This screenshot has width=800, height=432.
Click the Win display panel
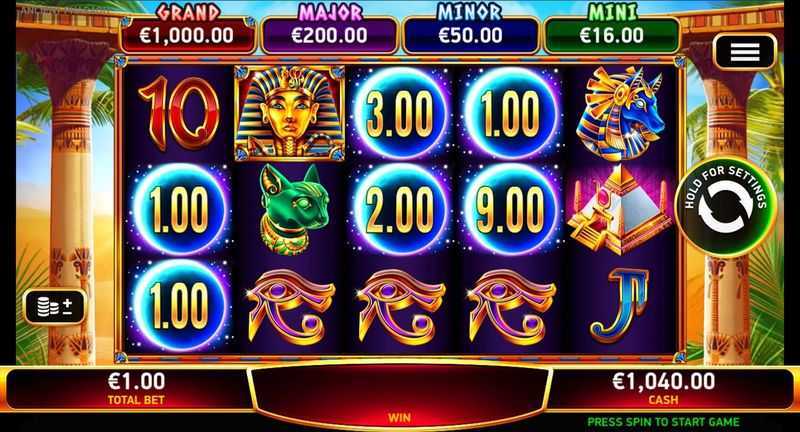399,394
